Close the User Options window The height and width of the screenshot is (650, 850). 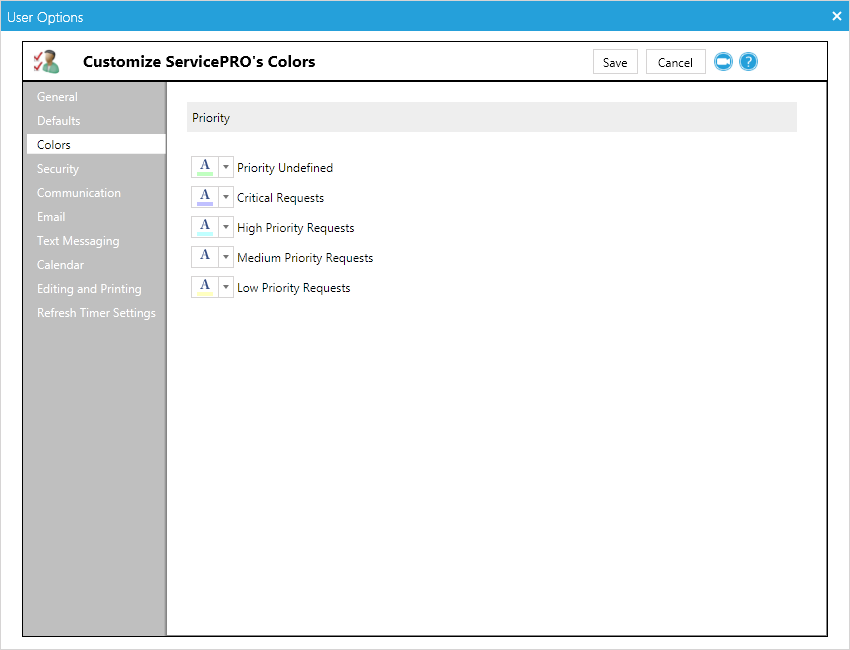coord(836,16)
